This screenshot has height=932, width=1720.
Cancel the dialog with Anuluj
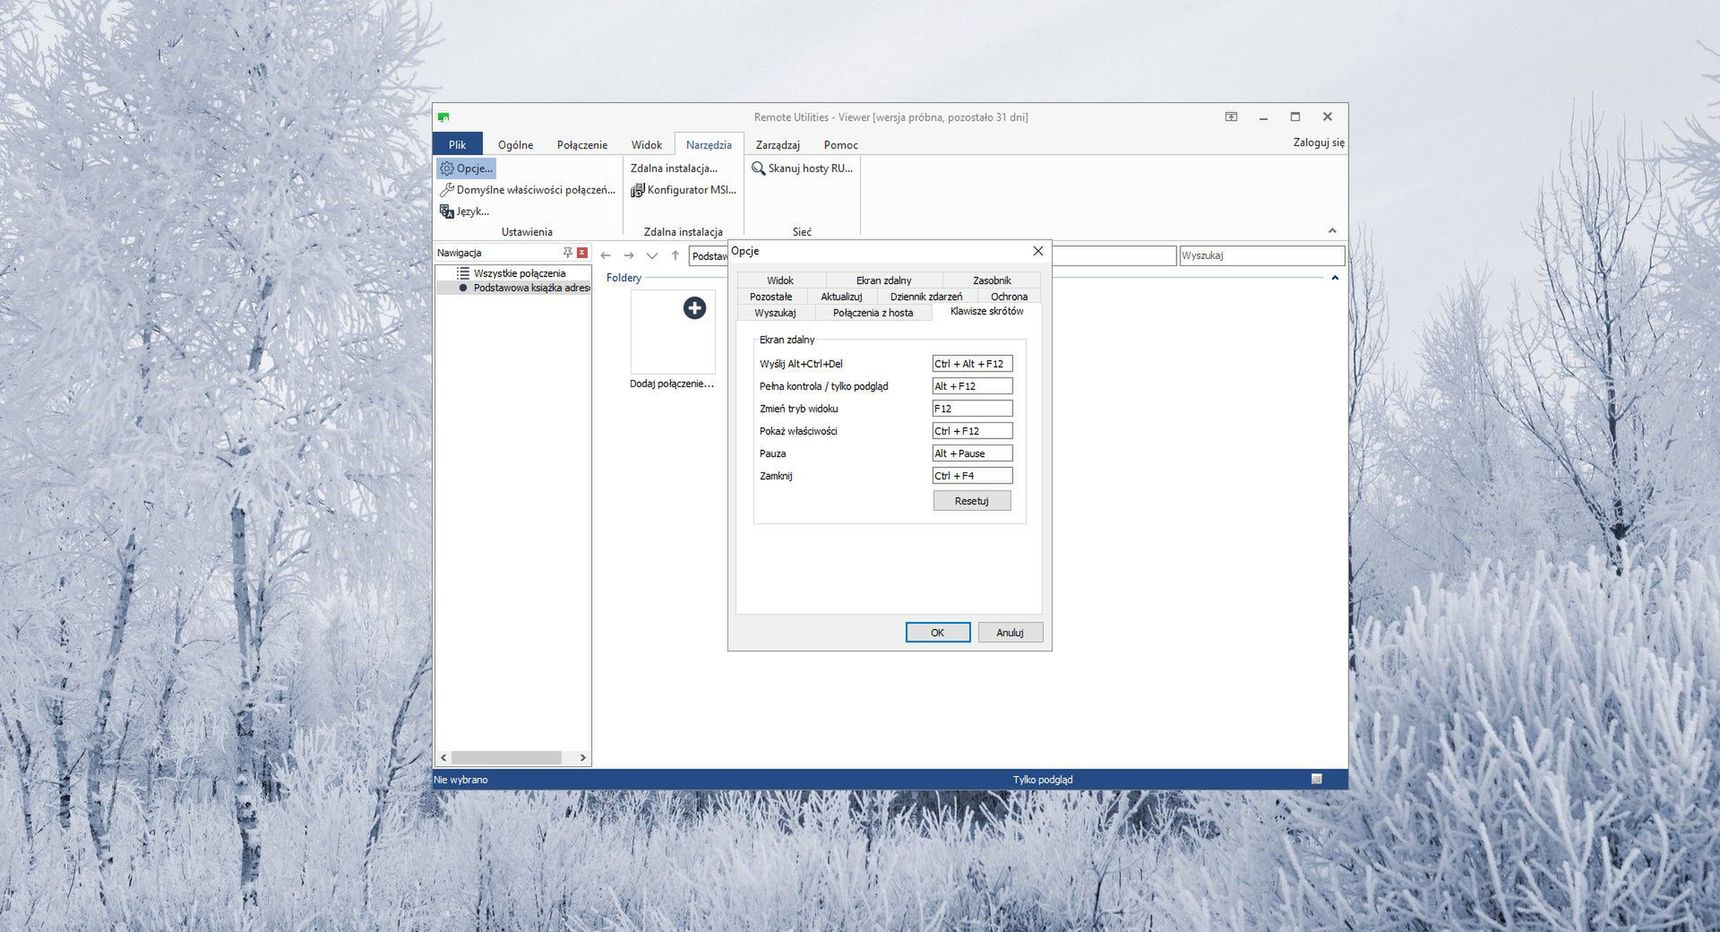[1010, 632]
